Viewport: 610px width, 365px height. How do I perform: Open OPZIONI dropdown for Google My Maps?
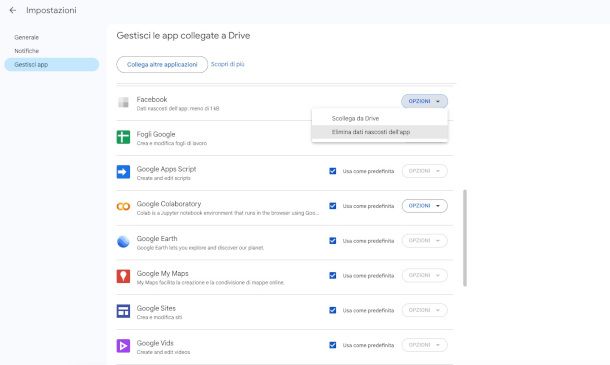(x=424, y=276)
